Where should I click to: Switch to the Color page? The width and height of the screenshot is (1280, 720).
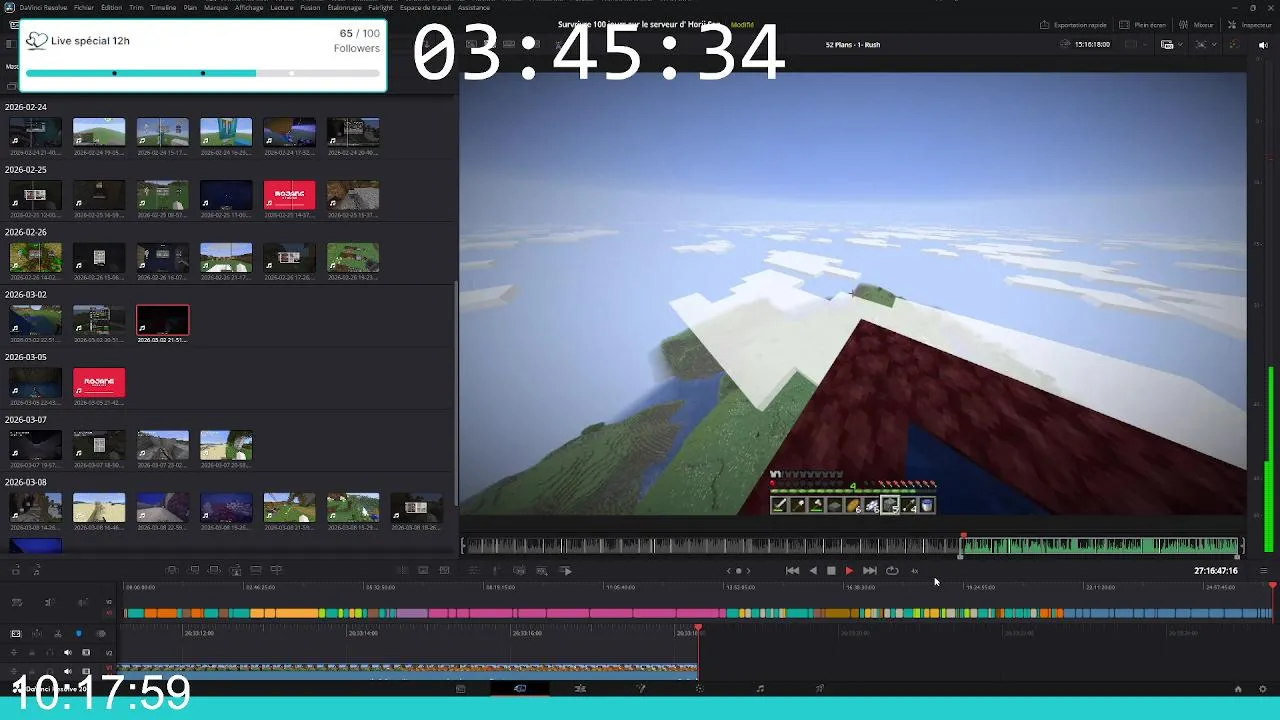pyautogui.click(x=700, y=689)
